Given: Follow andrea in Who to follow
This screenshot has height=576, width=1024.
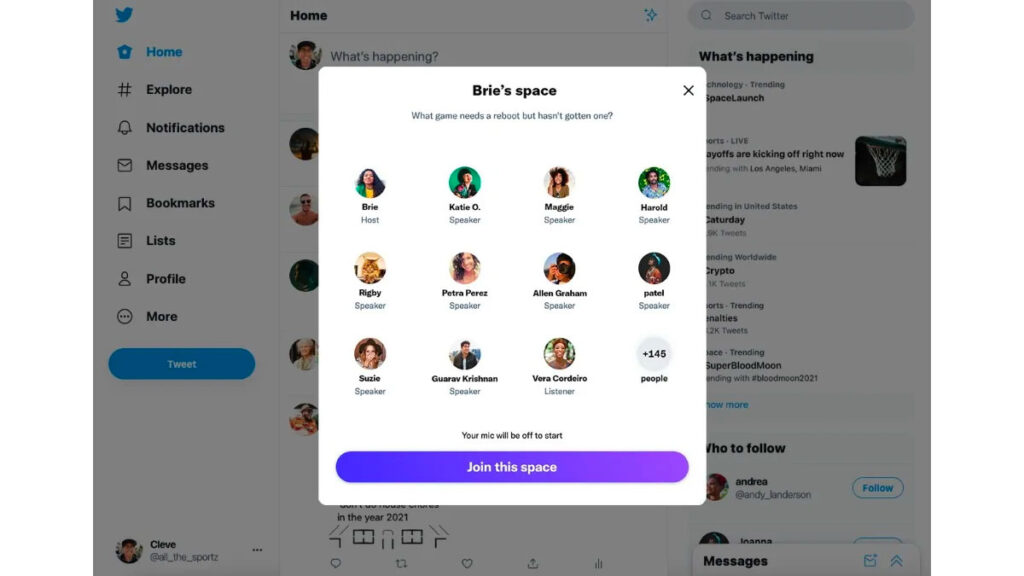Looking at the screenshot, I should (x=877, y=488).
